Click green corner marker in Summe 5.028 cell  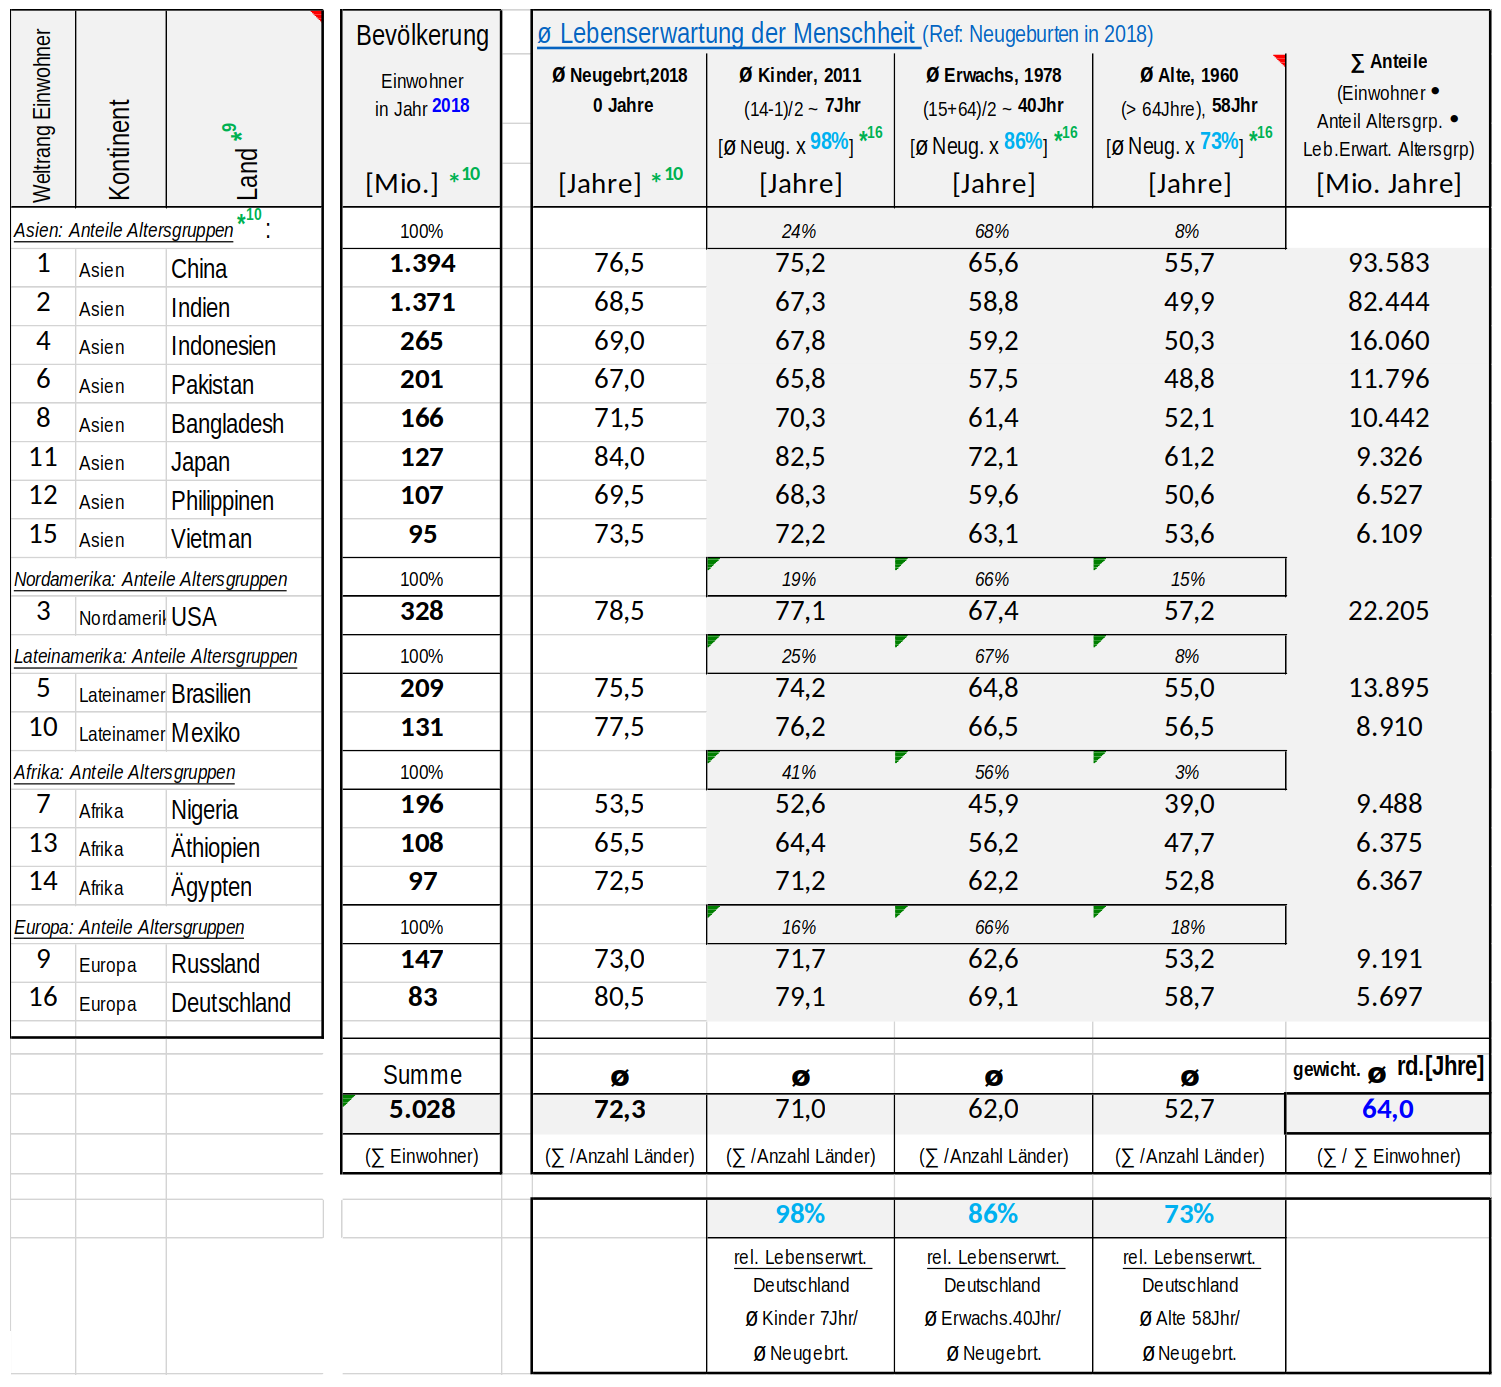click(347, 1099)
